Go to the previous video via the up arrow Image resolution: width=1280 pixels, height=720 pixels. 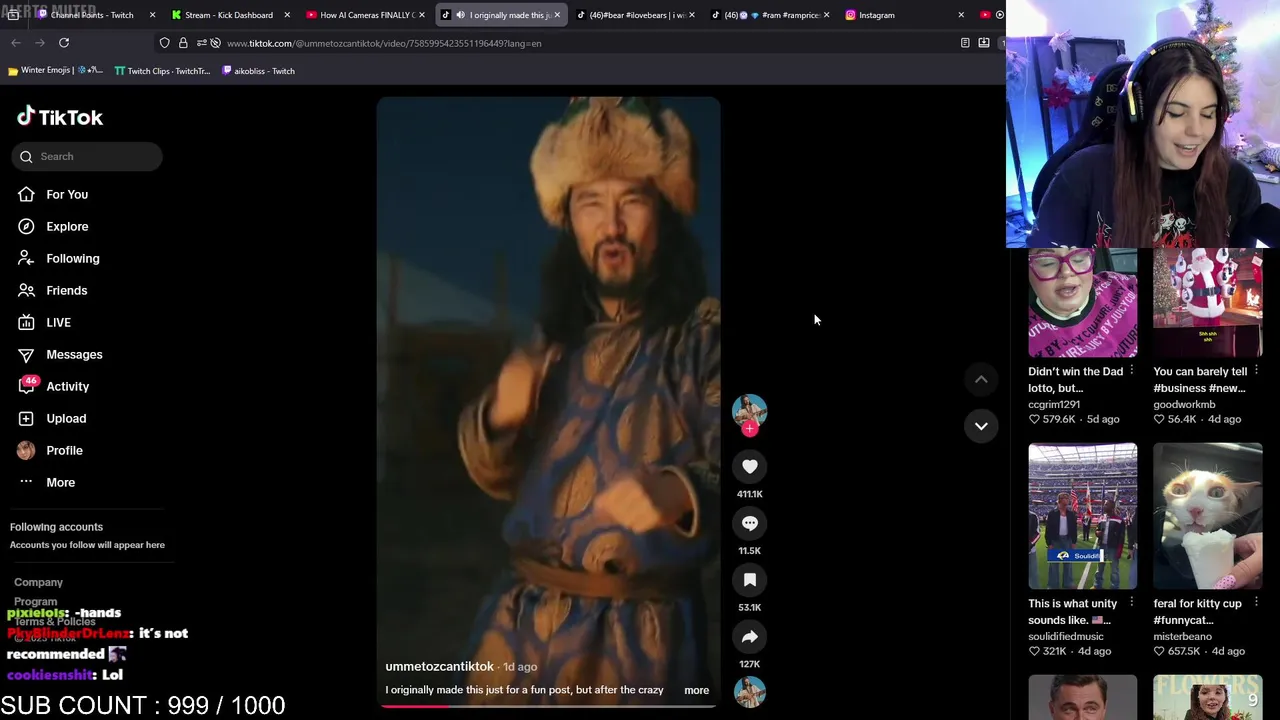pyautogui.click(x=981, y=379)
